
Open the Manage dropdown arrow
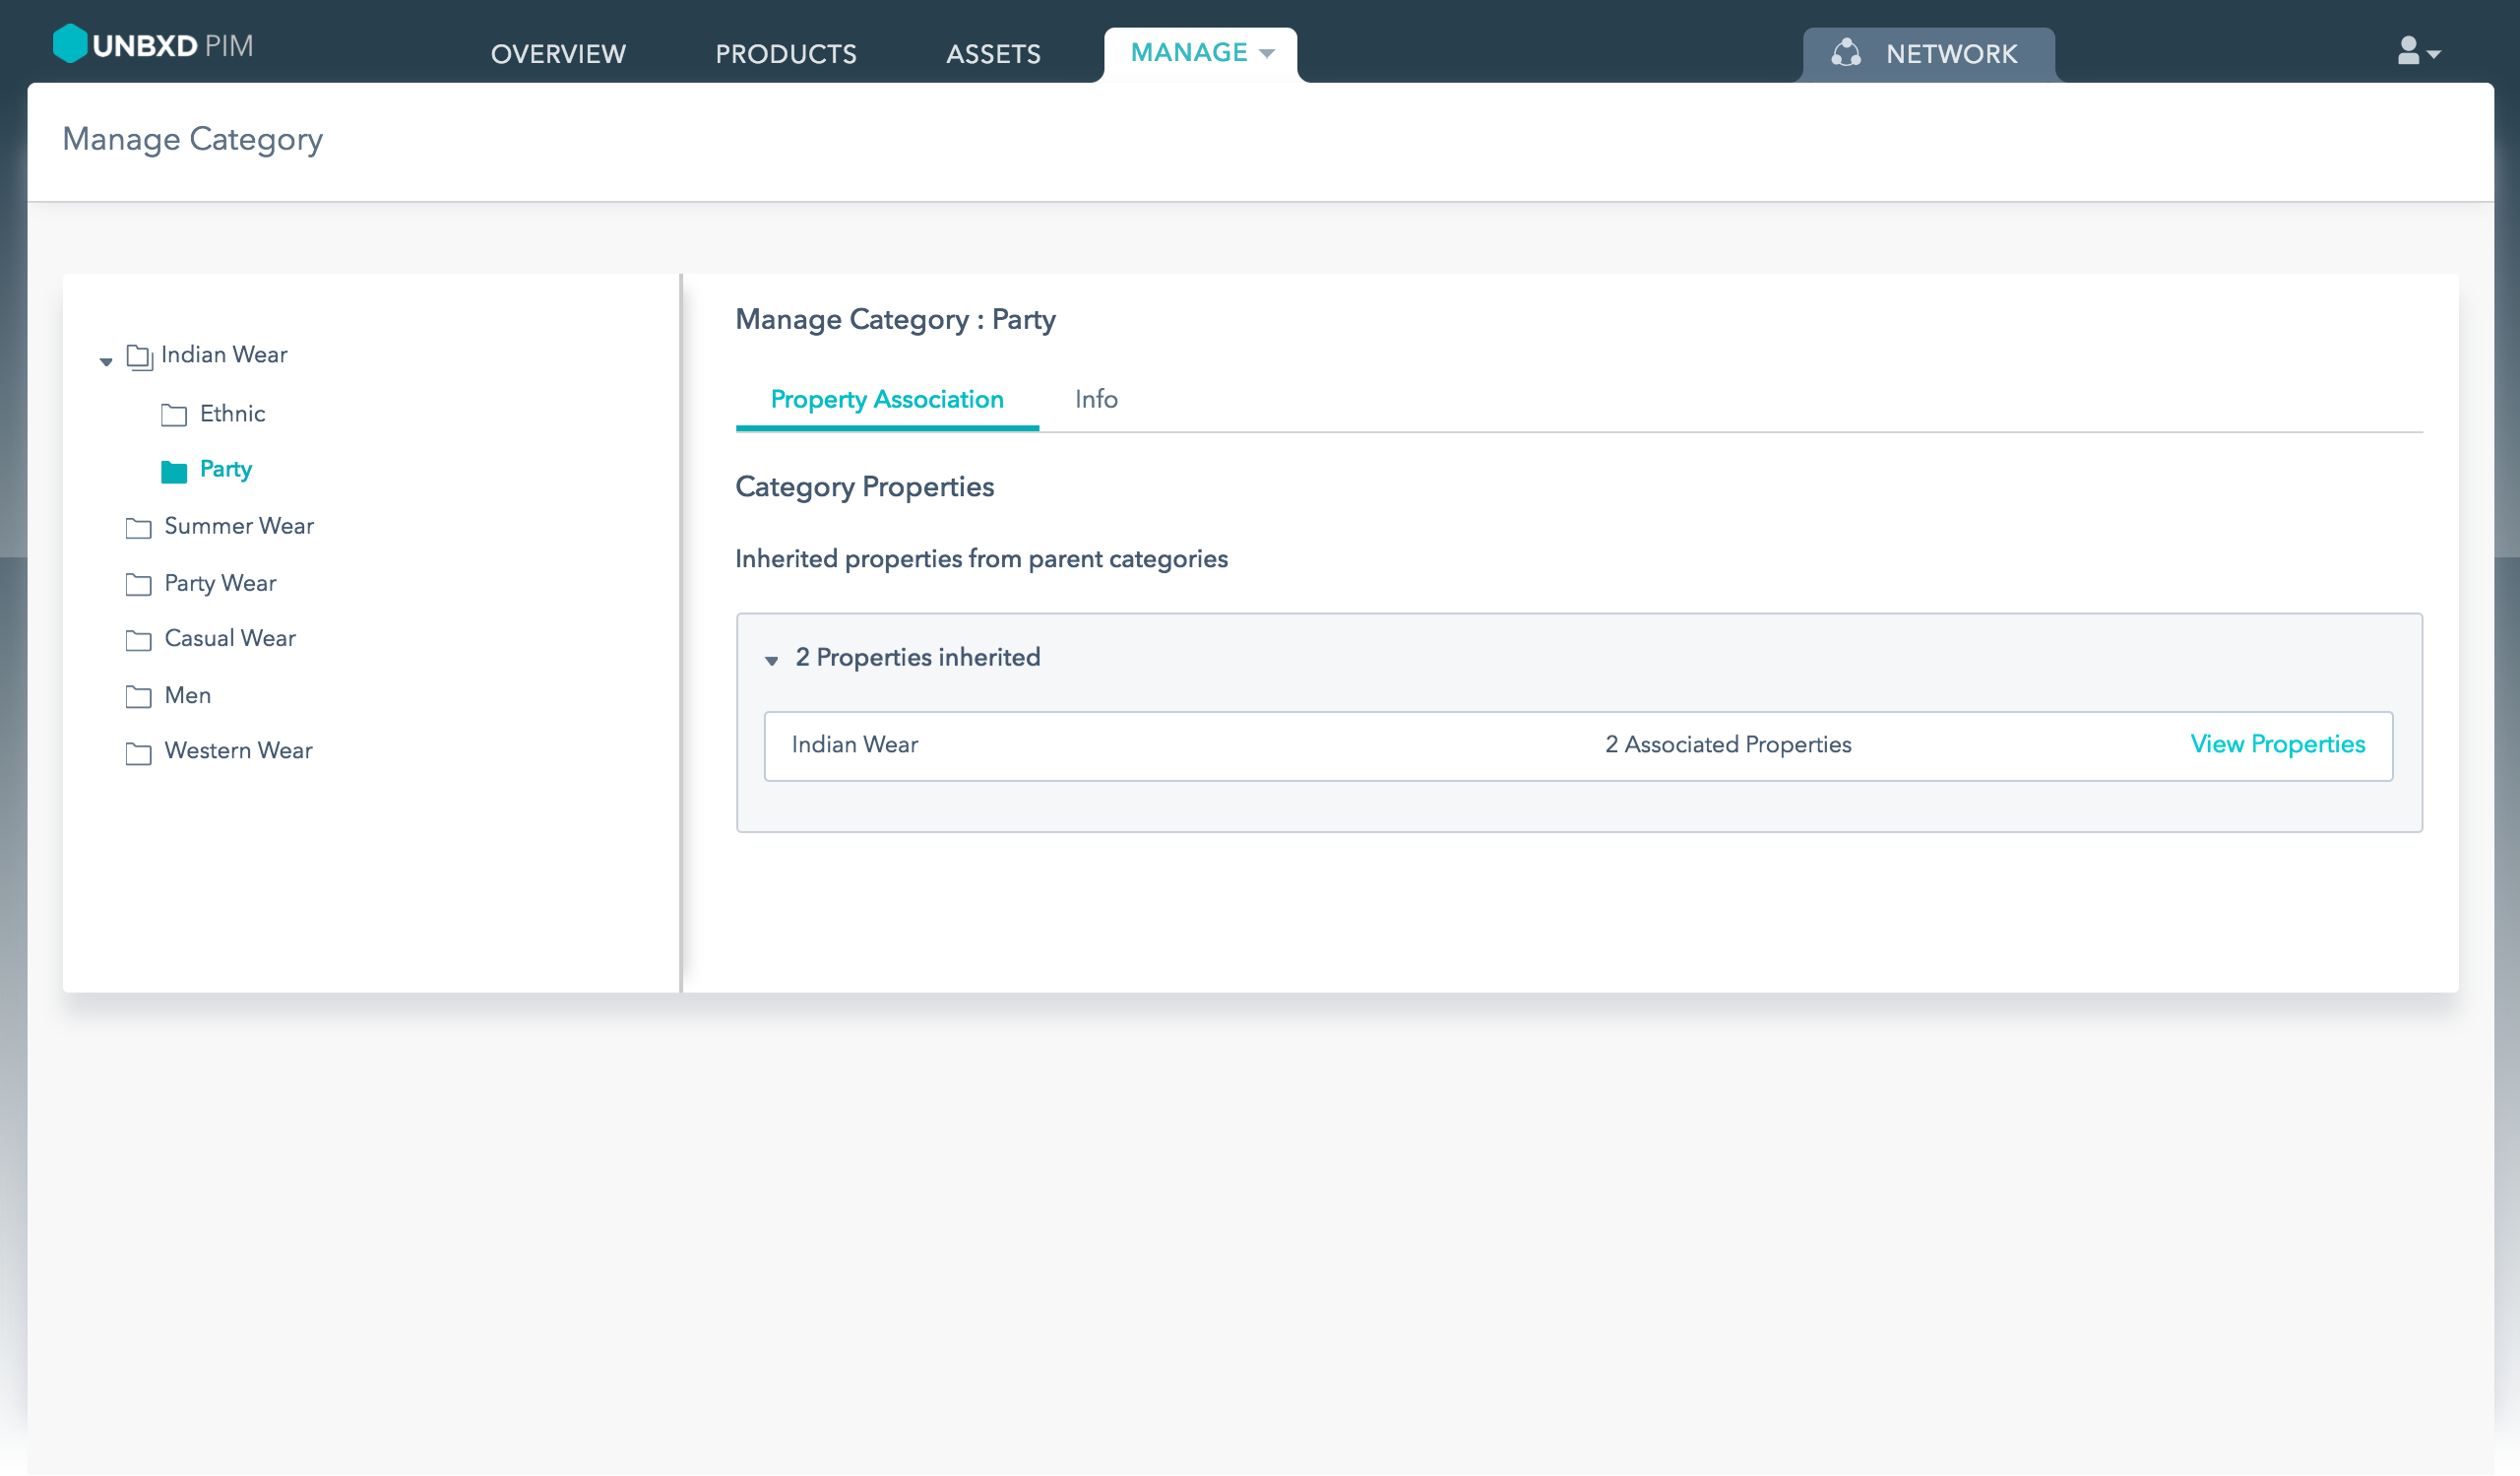coord(1267,54)
